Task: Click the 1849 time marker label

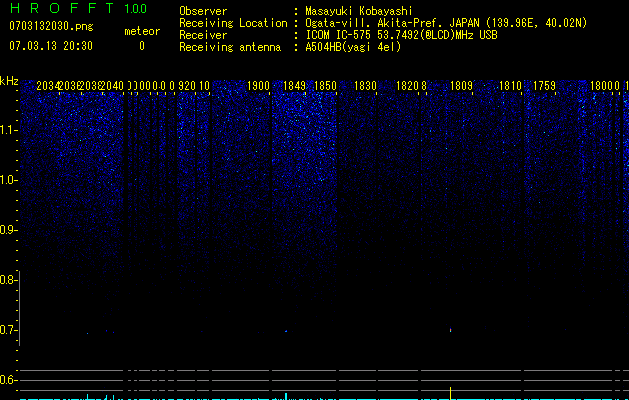Action: 294,86
